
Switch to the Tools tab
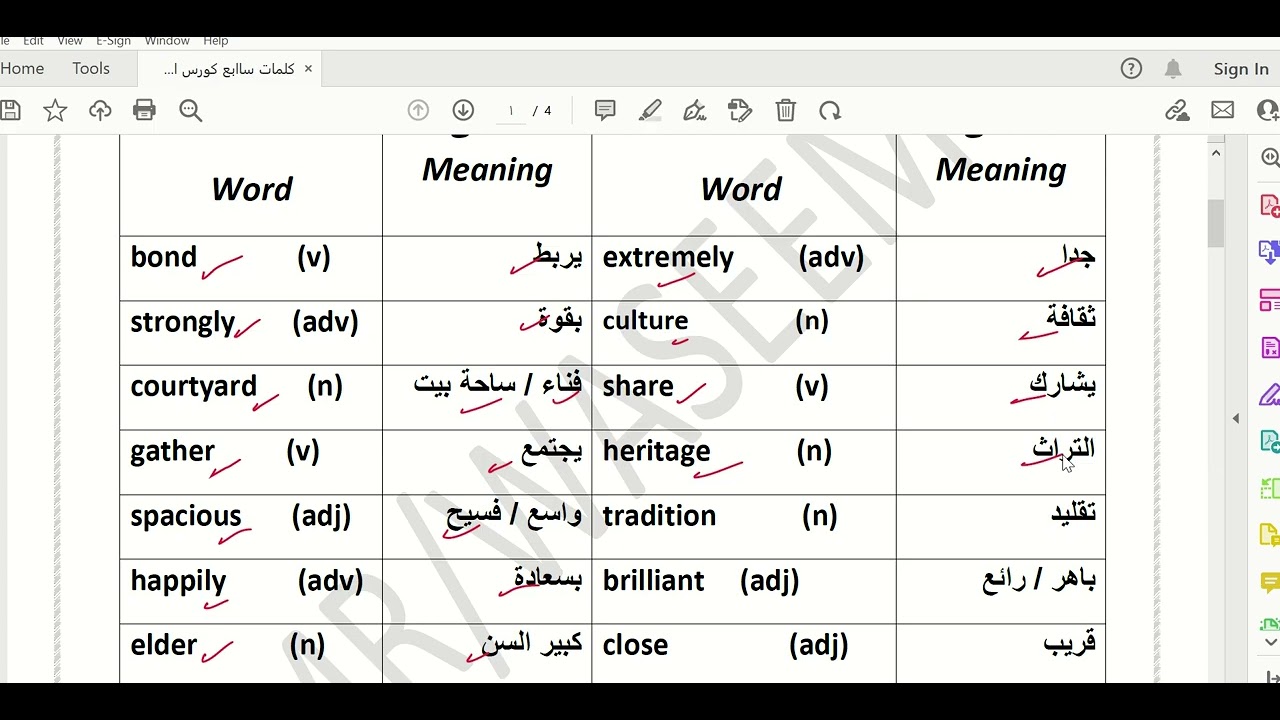[91, 68]
